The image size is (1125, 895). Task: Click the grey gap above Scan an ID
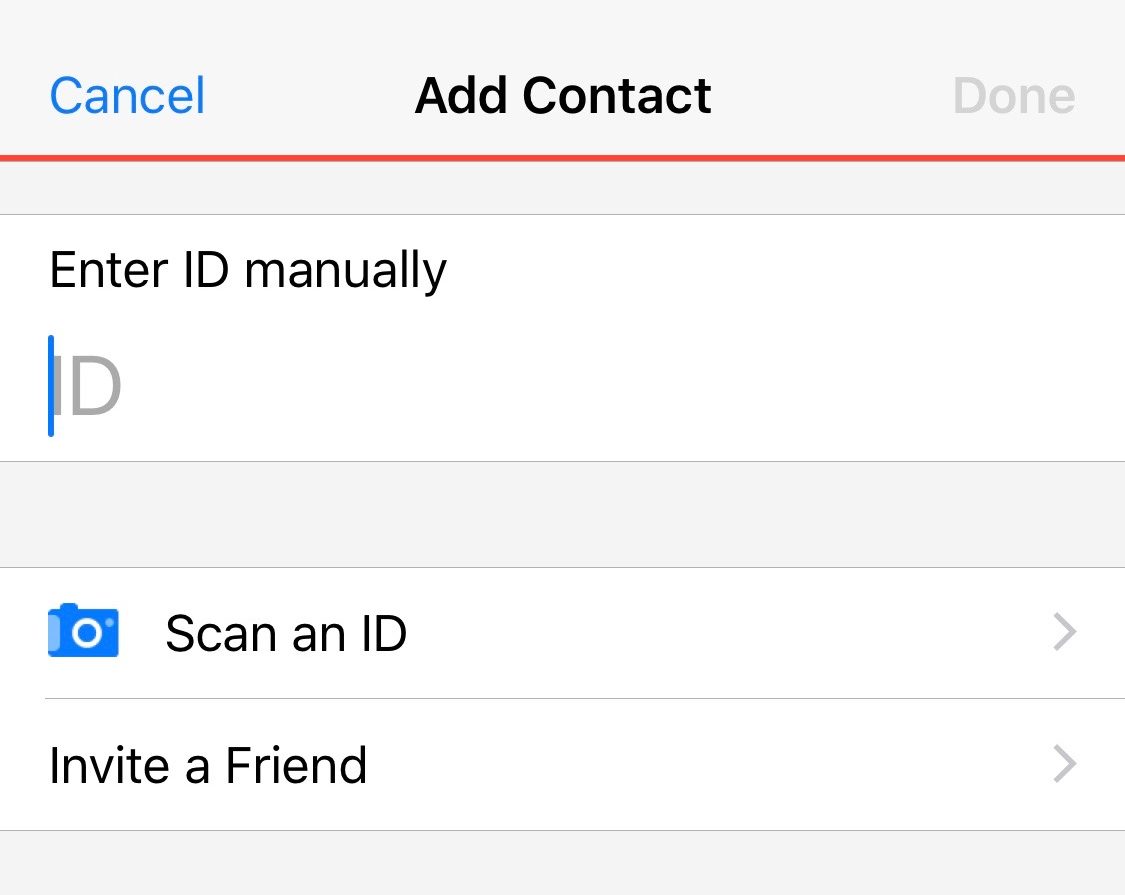(x=562, y=515)
